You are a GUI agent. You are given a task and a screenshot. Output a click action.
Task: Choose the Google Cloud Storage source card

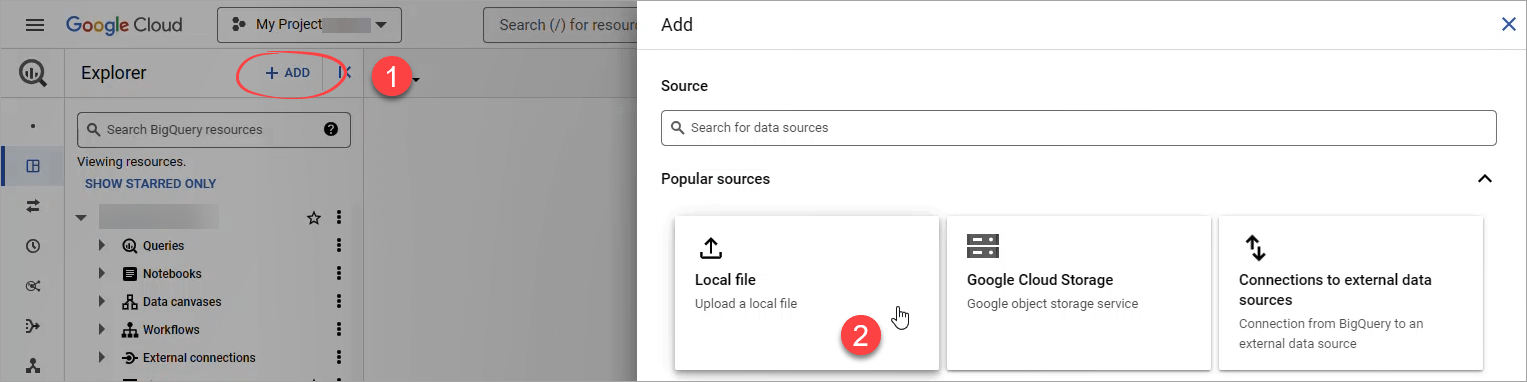[x=1079, y=293]
